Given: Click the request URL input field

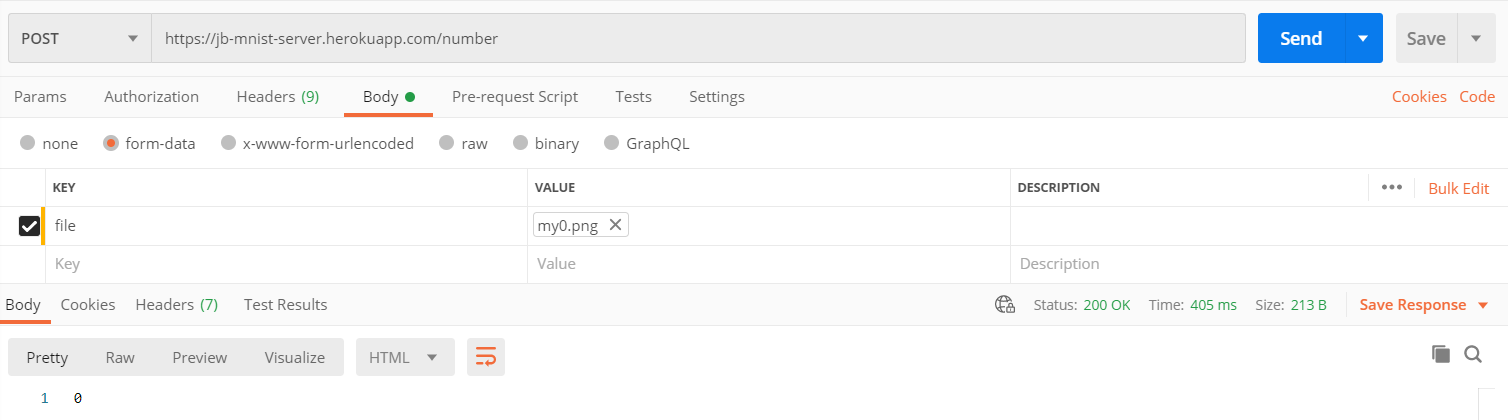Looking at the screenshot, I should tap(698, 38).
